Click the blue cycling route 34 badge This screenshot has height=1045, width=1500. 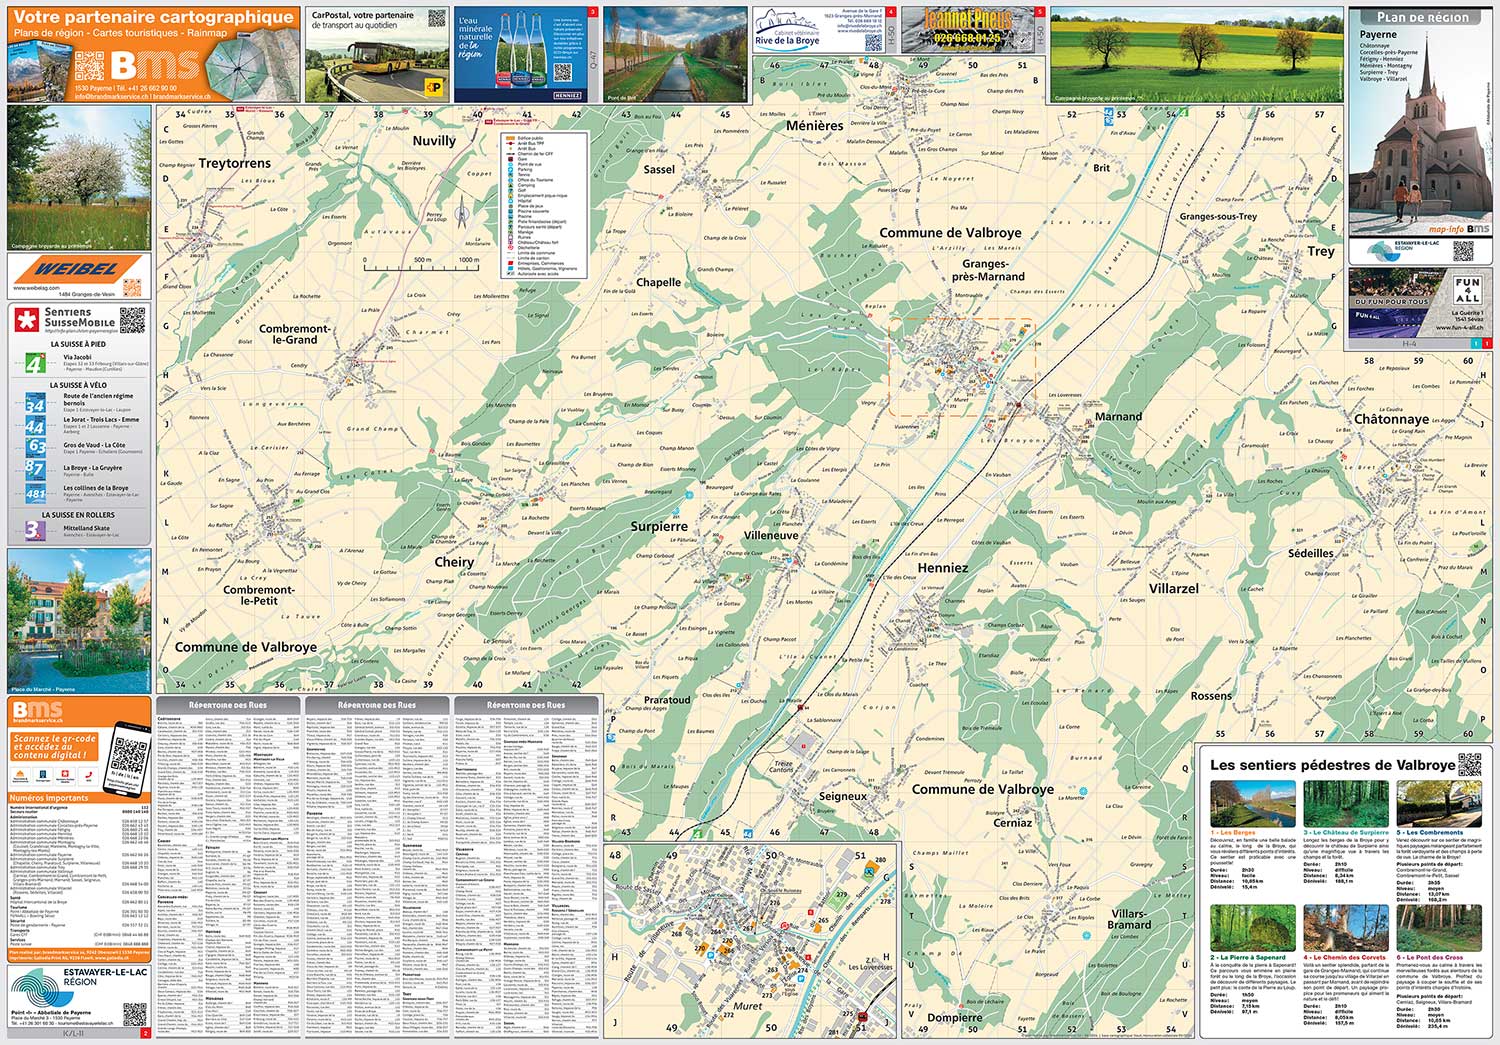pos(35,402)
